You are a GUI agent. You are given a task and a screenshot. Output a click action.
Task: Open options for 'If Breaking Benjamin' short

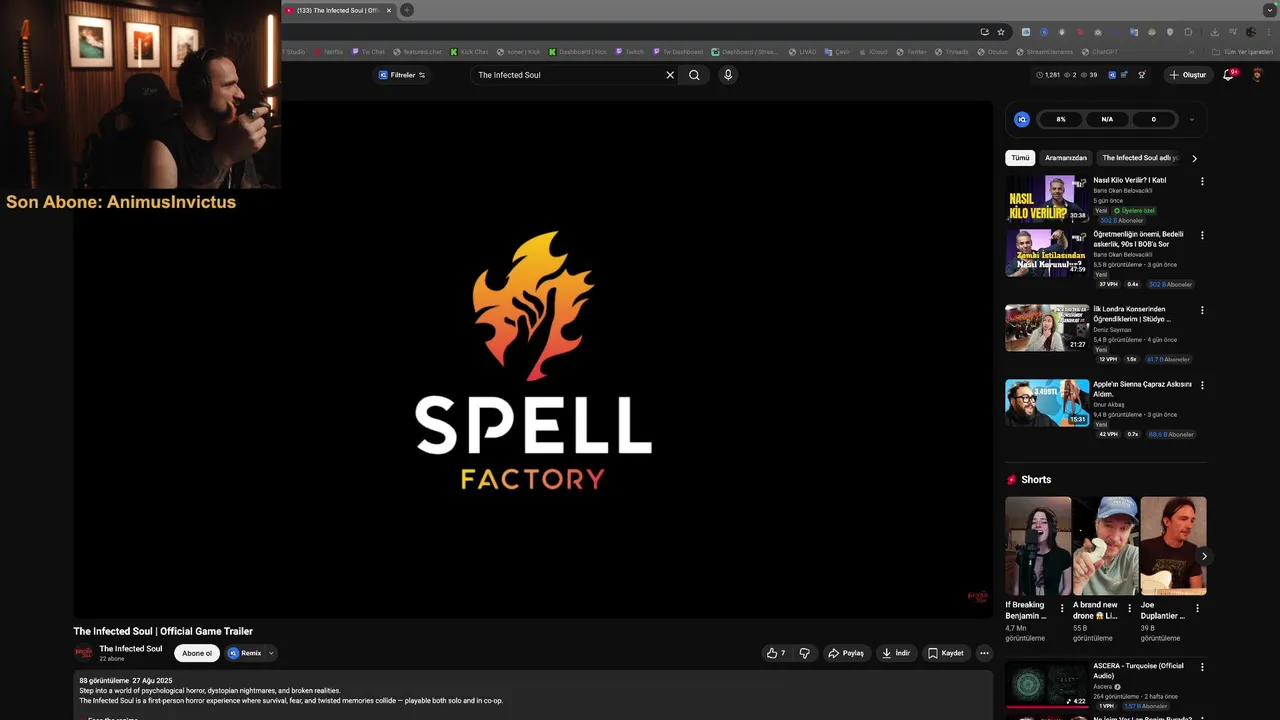coord(1062,608)
